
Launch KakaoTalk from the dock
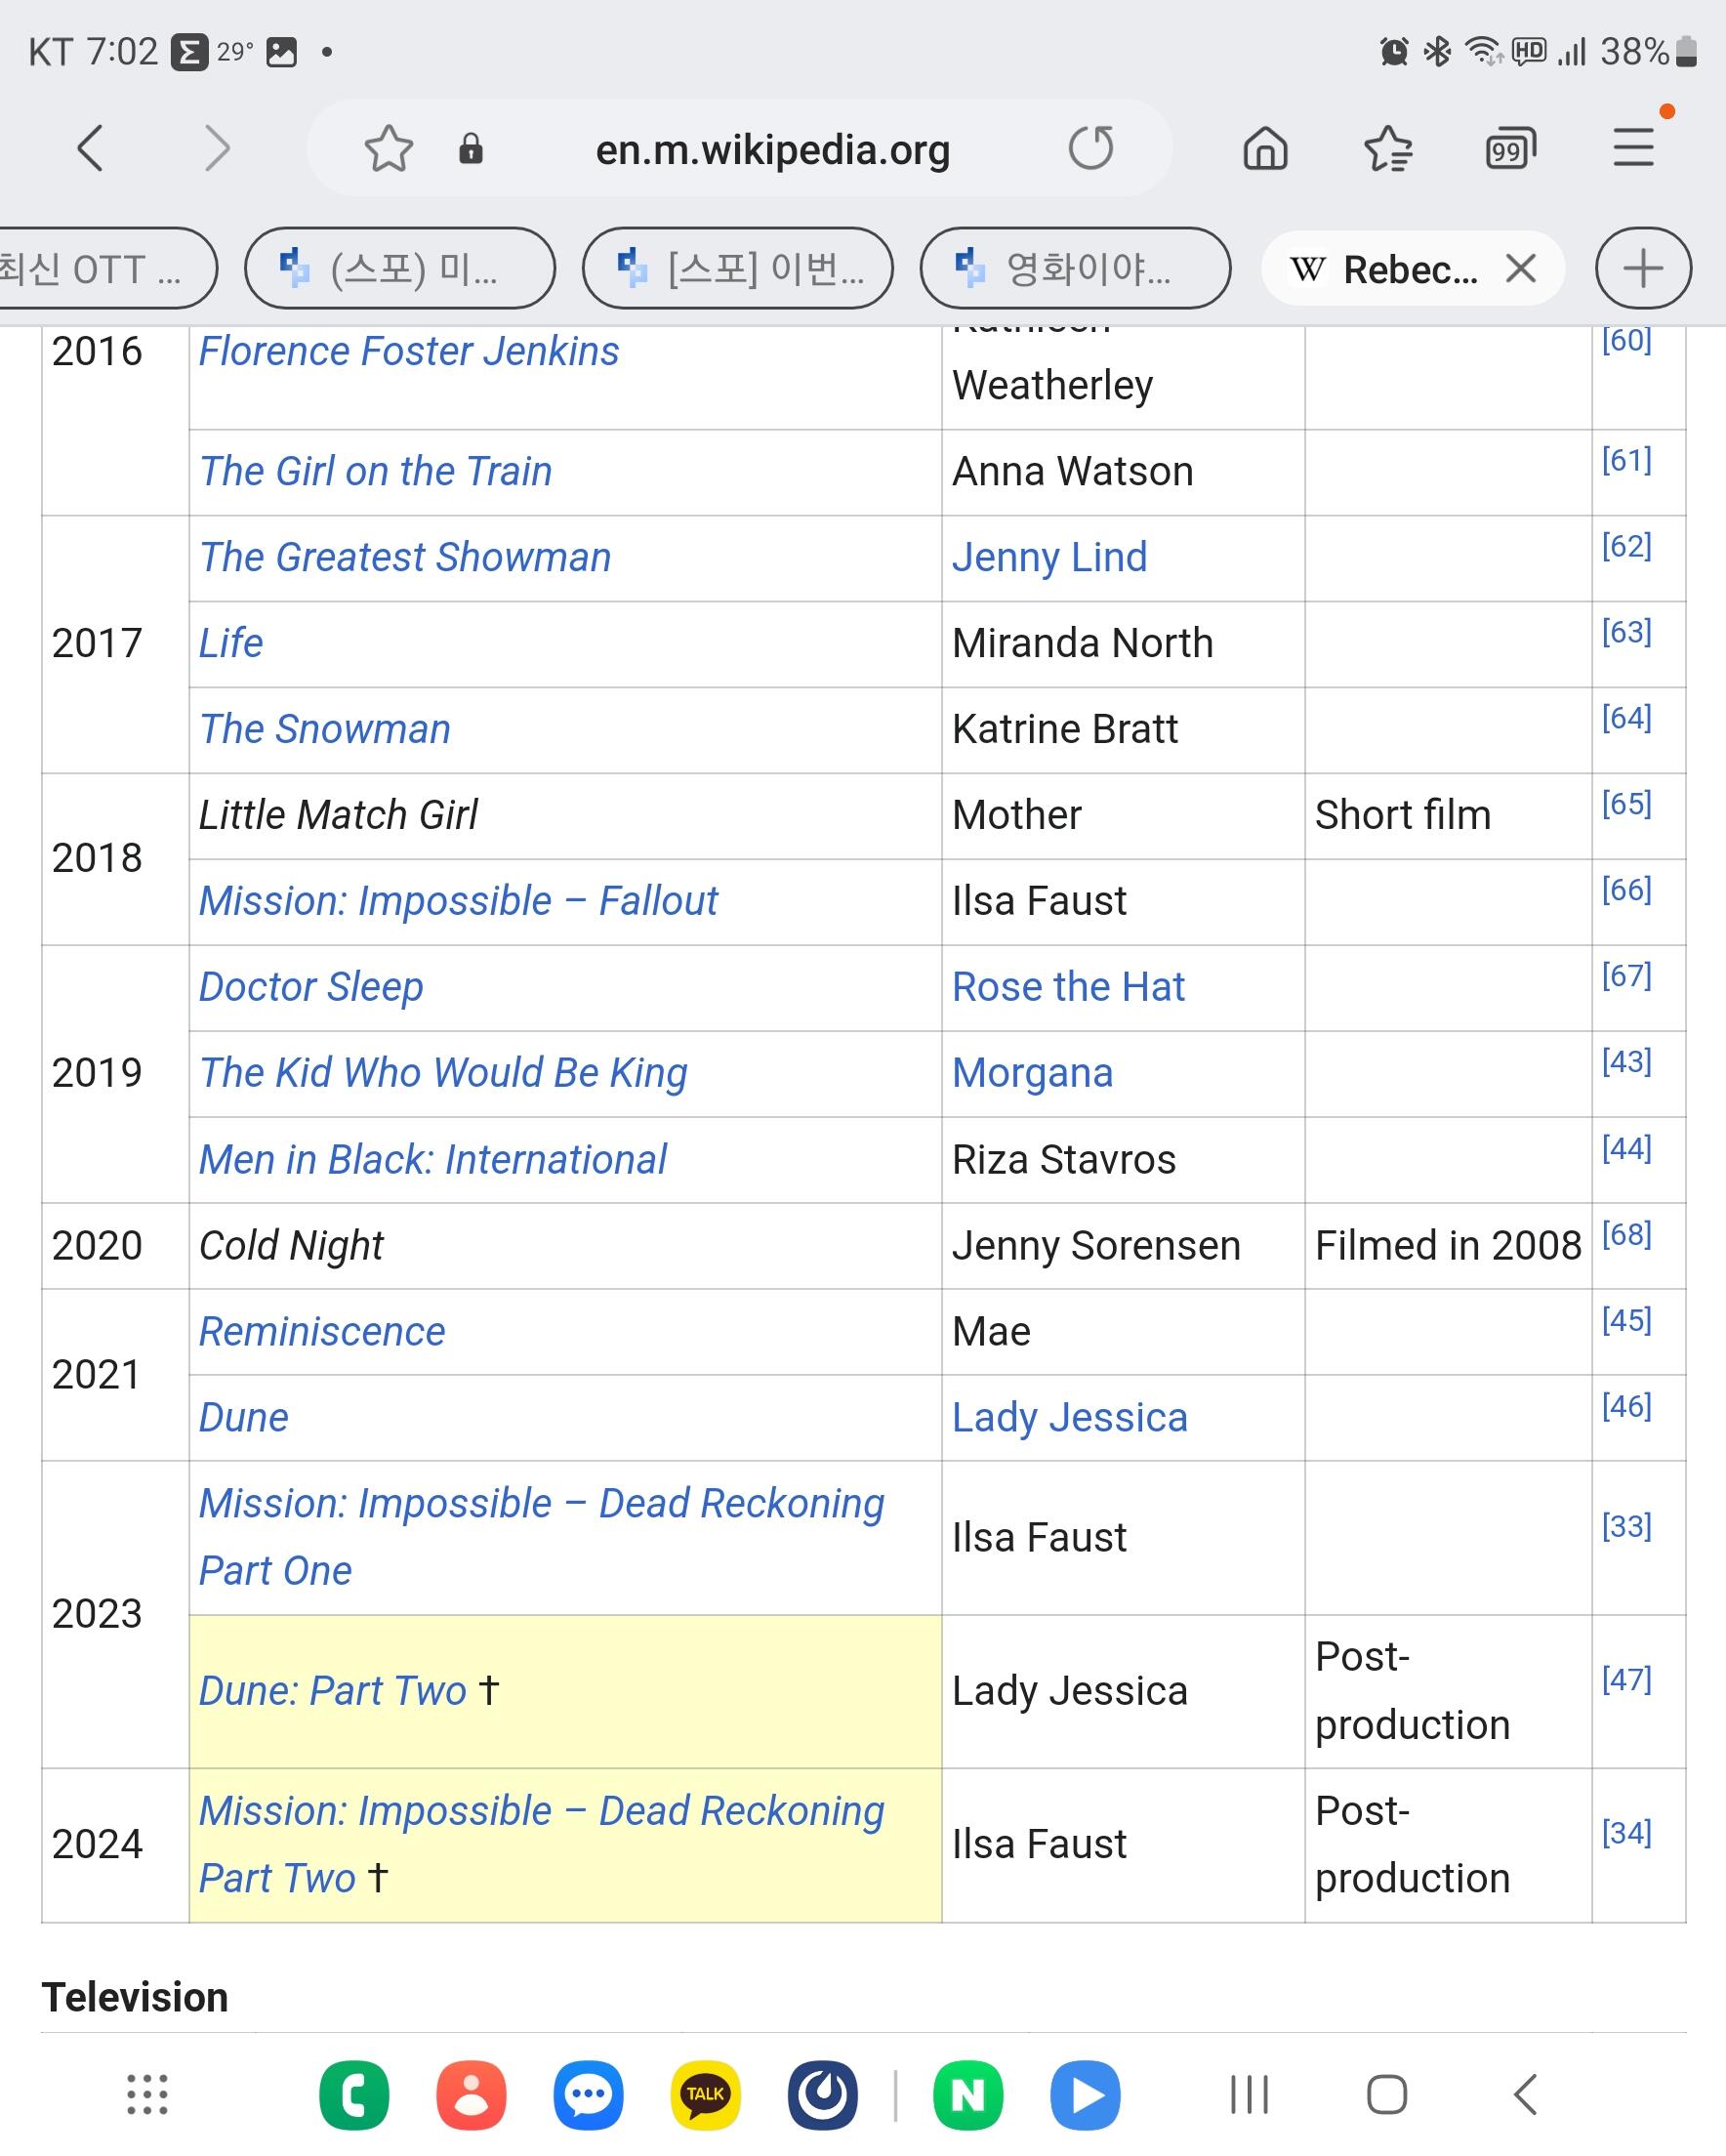[x=705, y=2094]
